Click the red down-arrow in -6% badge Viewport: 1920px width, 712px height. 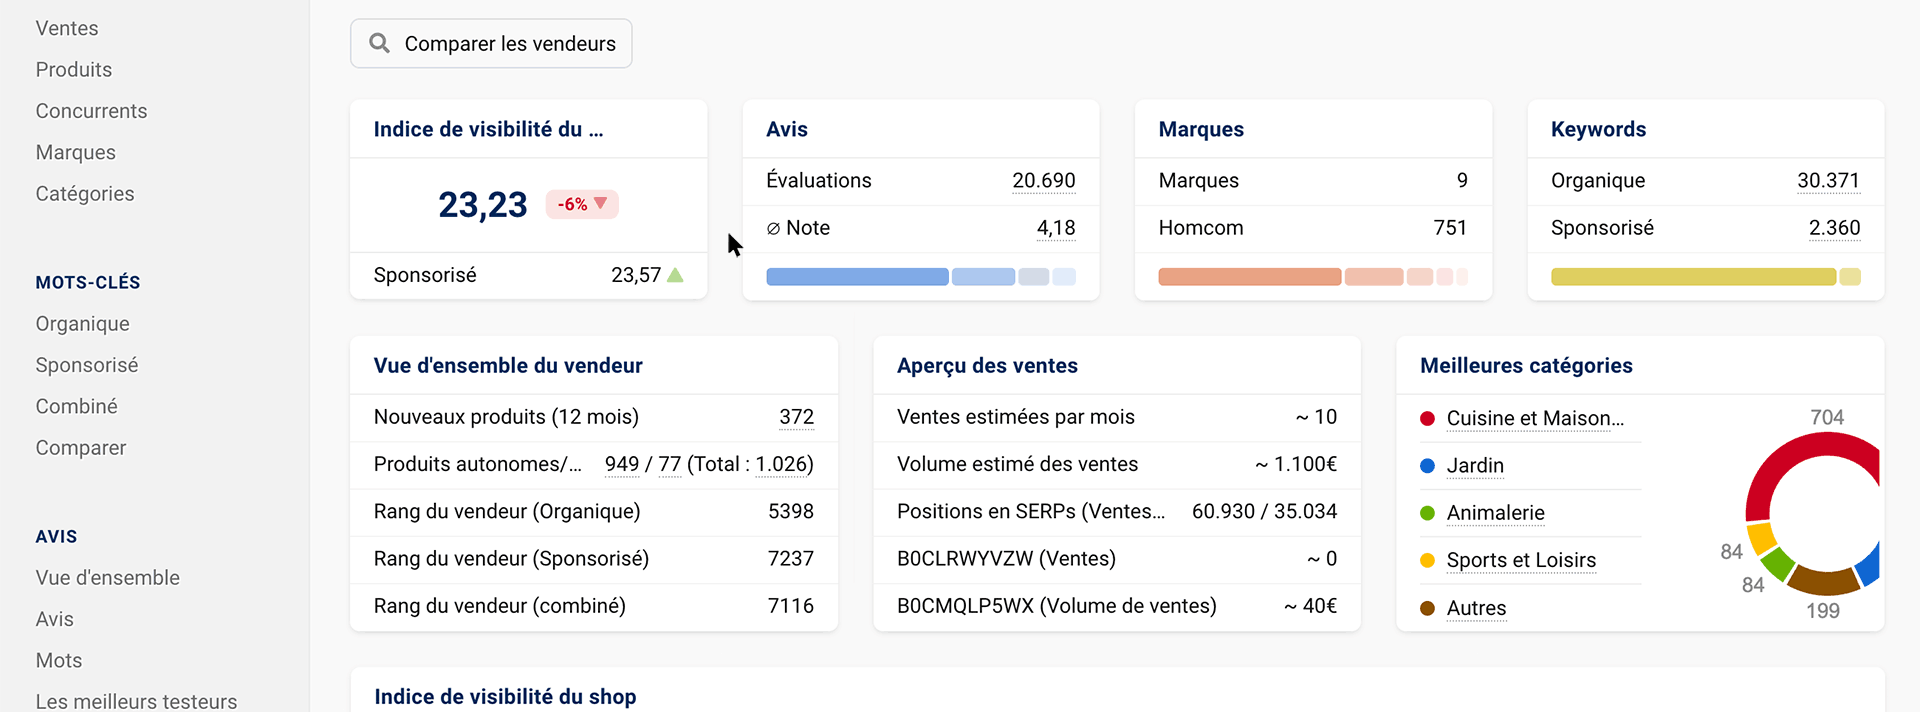601,203
